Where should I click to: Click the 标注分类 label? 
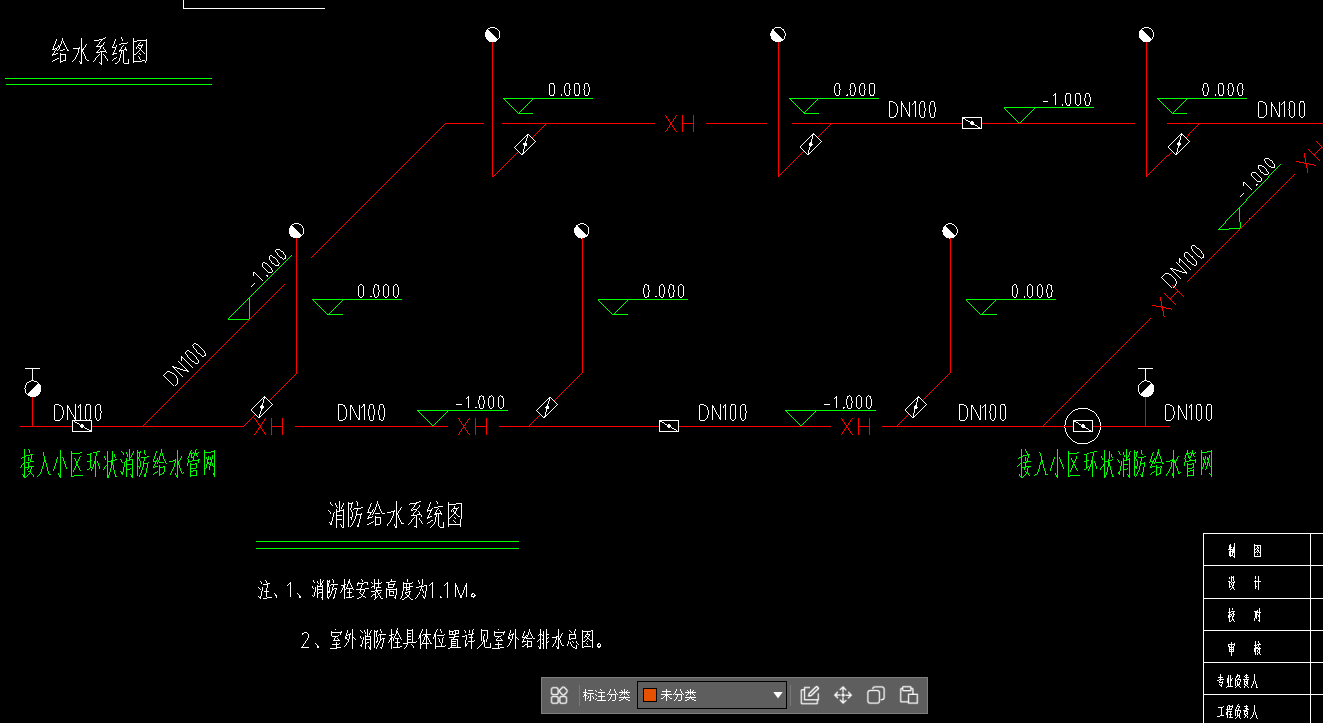(x=606, y=695)
